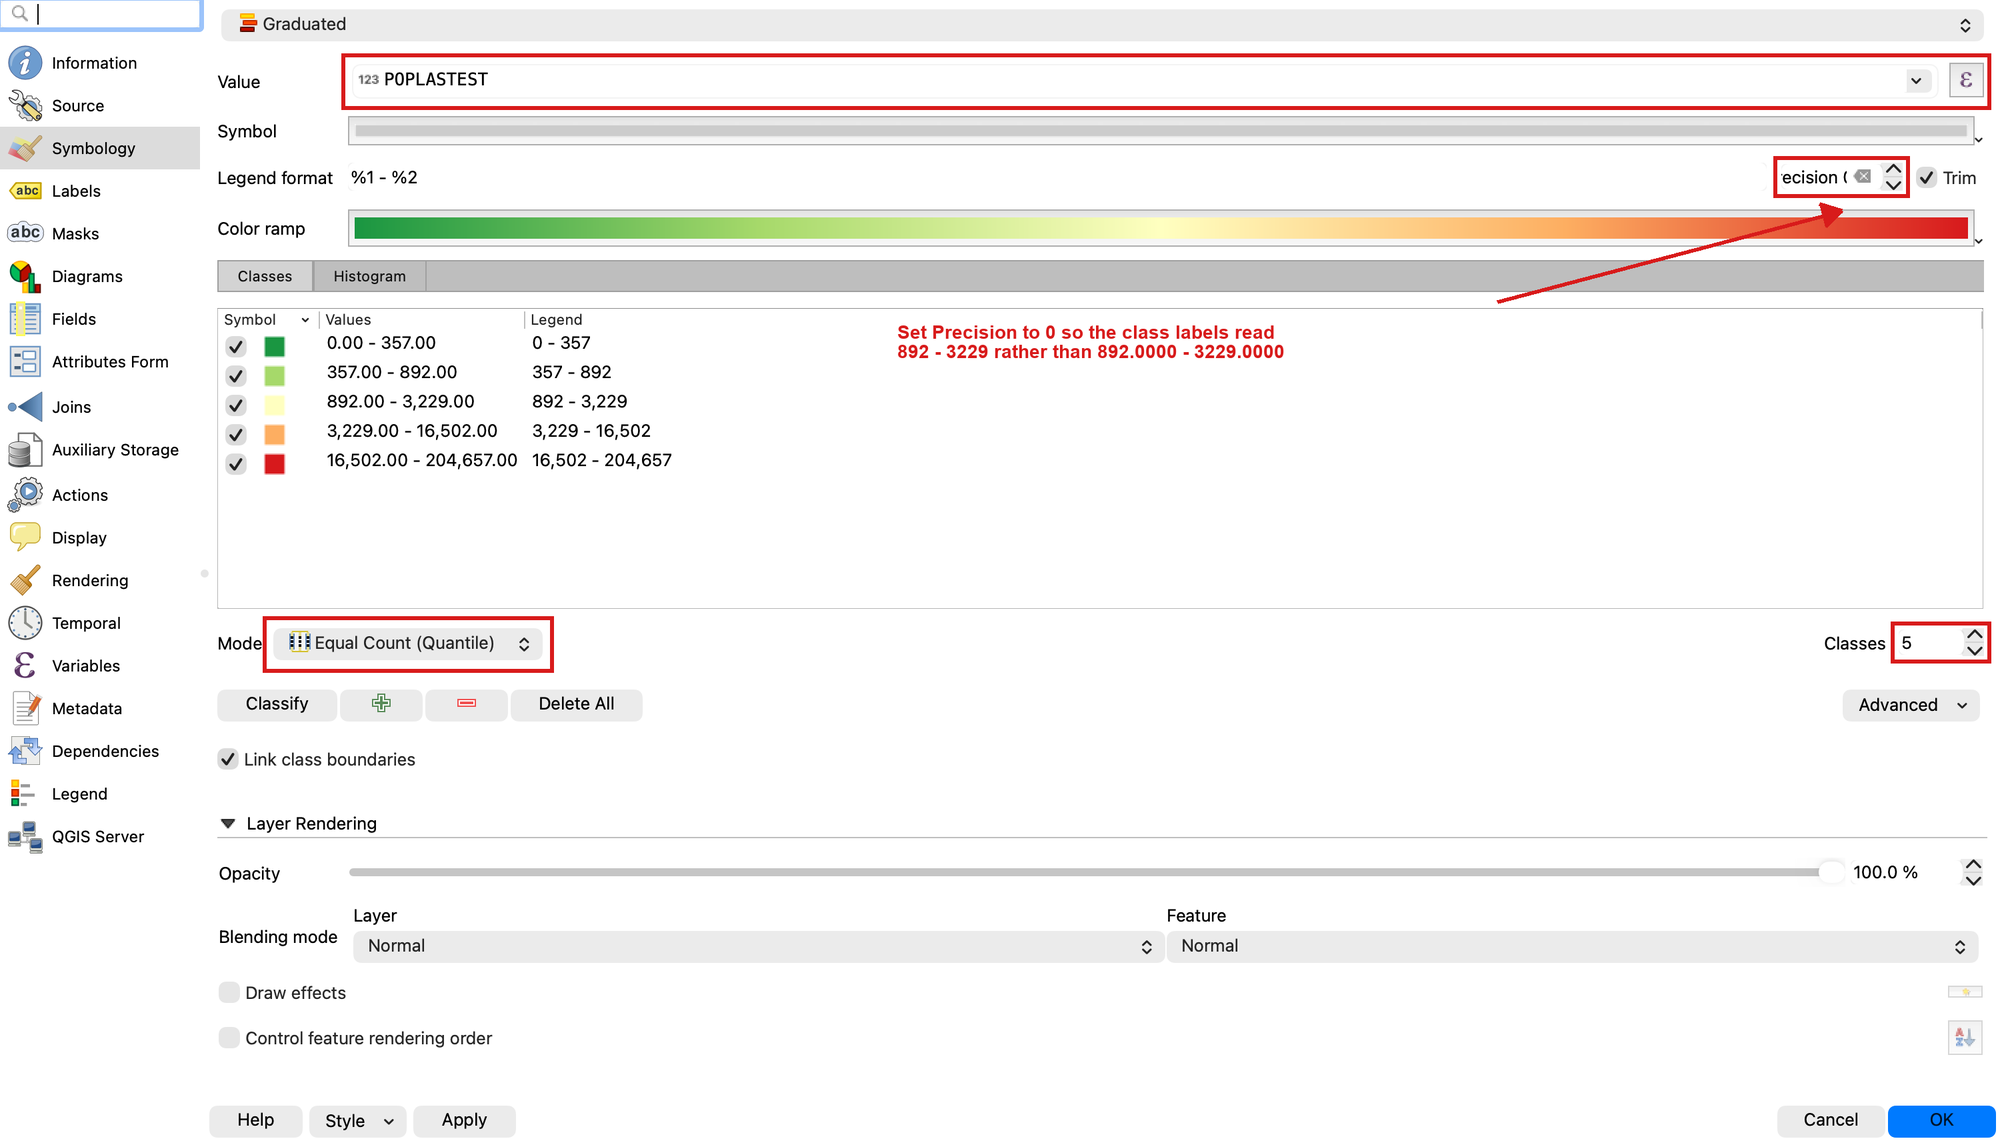Click the red class color swatch
This screenshot has width=2000, height=1147.
coord(274,464)
